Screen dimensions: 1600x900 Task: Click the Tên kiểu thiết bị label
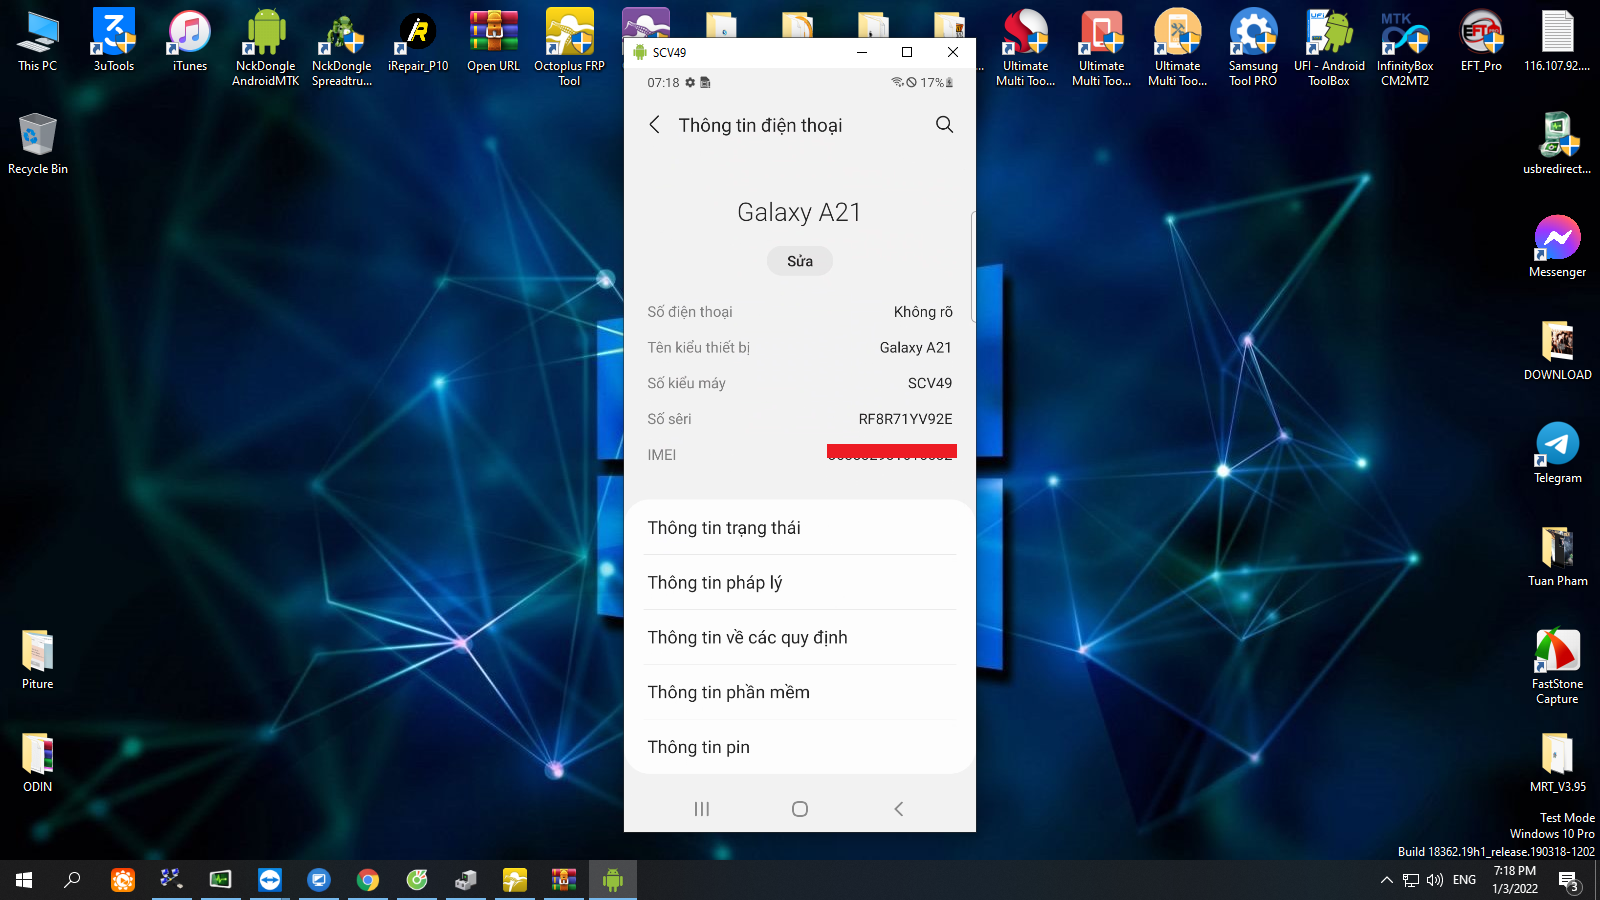click(x=698, y=348)
